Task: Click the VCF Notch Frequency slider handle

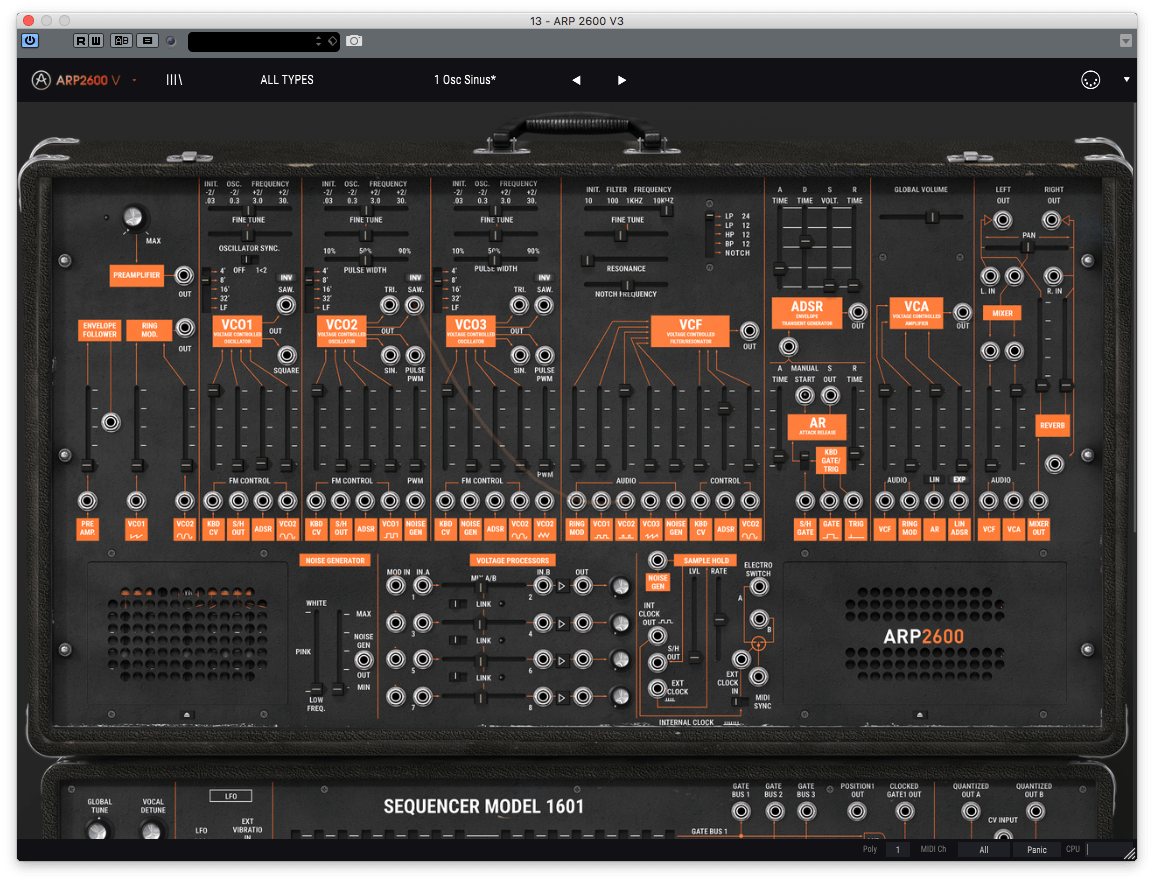Action: [x=626, y=284]
